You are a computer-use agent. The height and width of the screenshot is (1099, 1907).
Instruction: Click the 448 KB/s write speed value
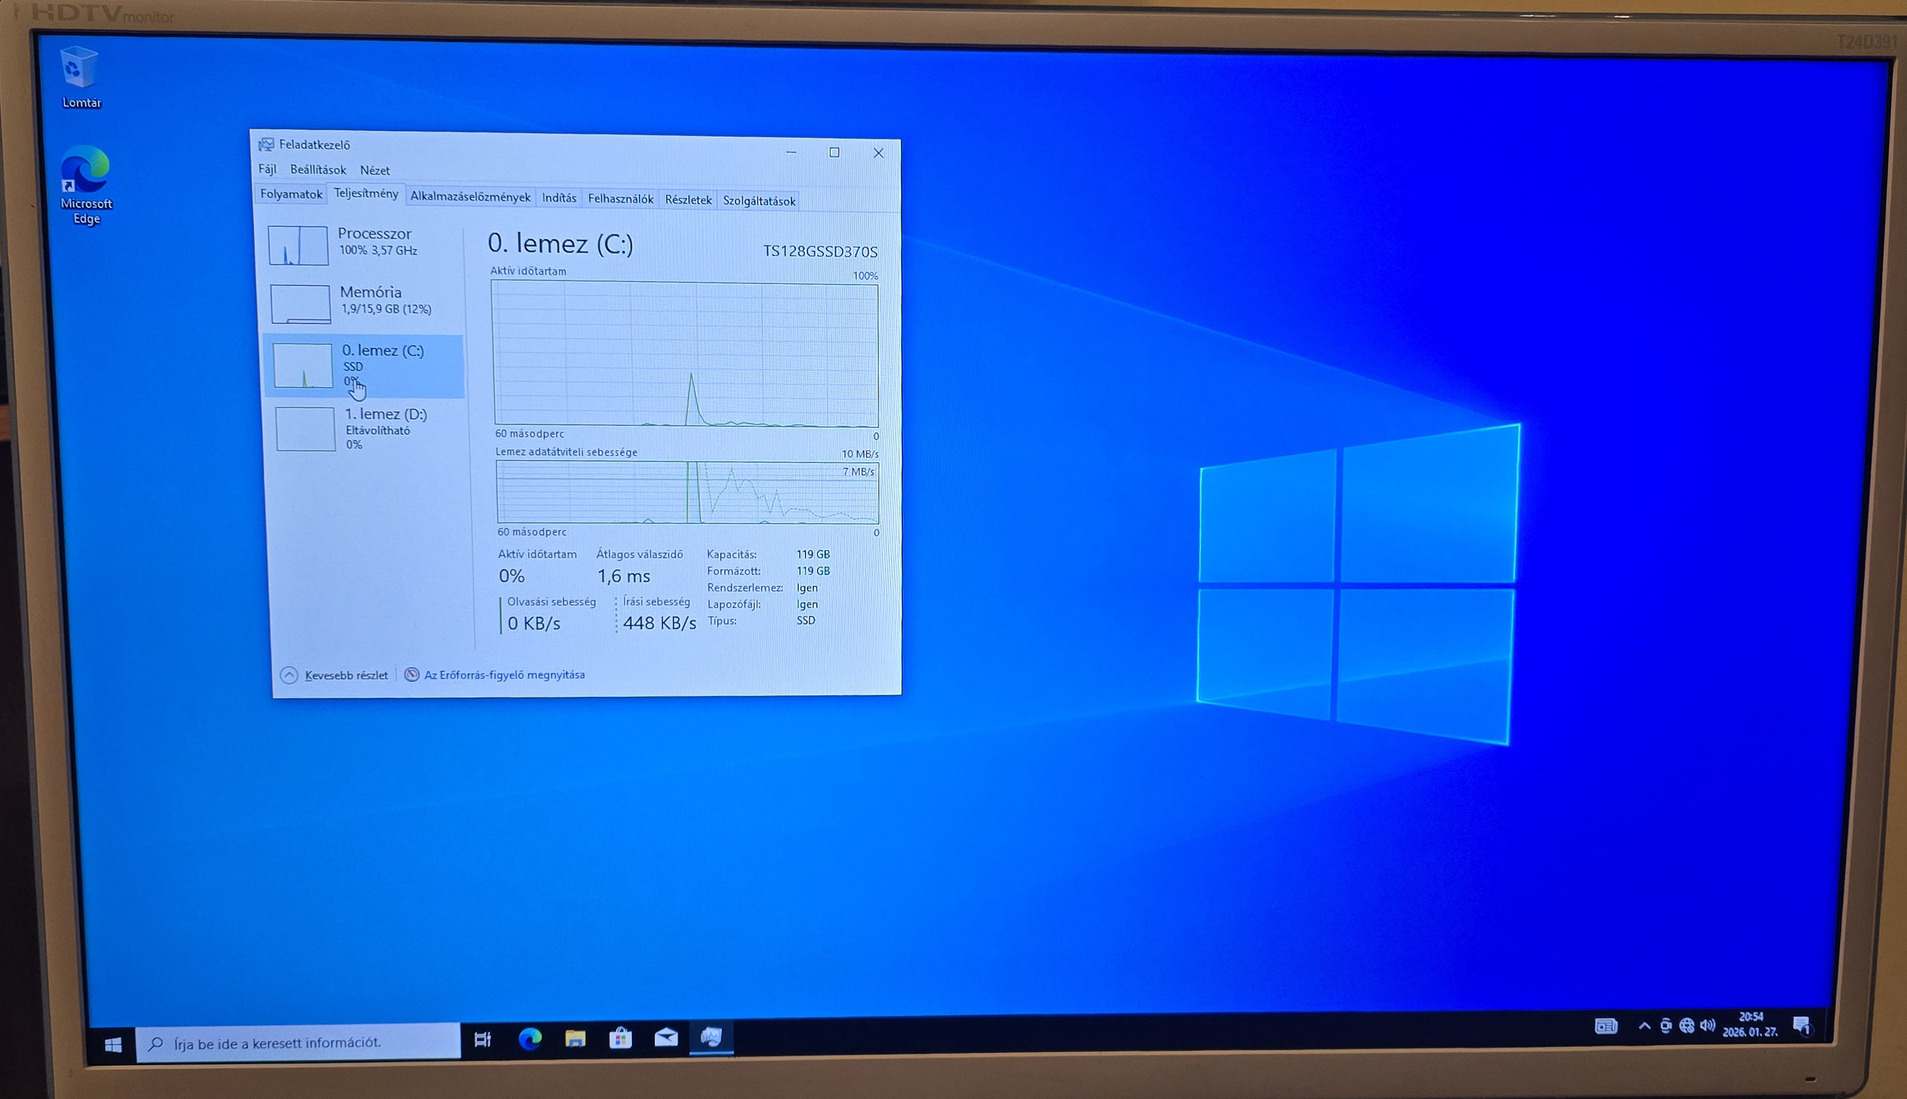[x=659, y=623]
